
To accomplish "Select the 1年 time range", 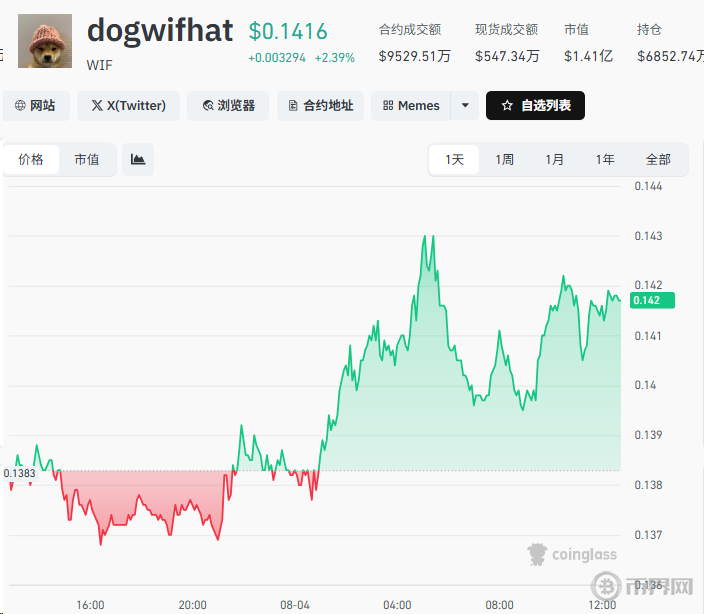I will point(605,159).
